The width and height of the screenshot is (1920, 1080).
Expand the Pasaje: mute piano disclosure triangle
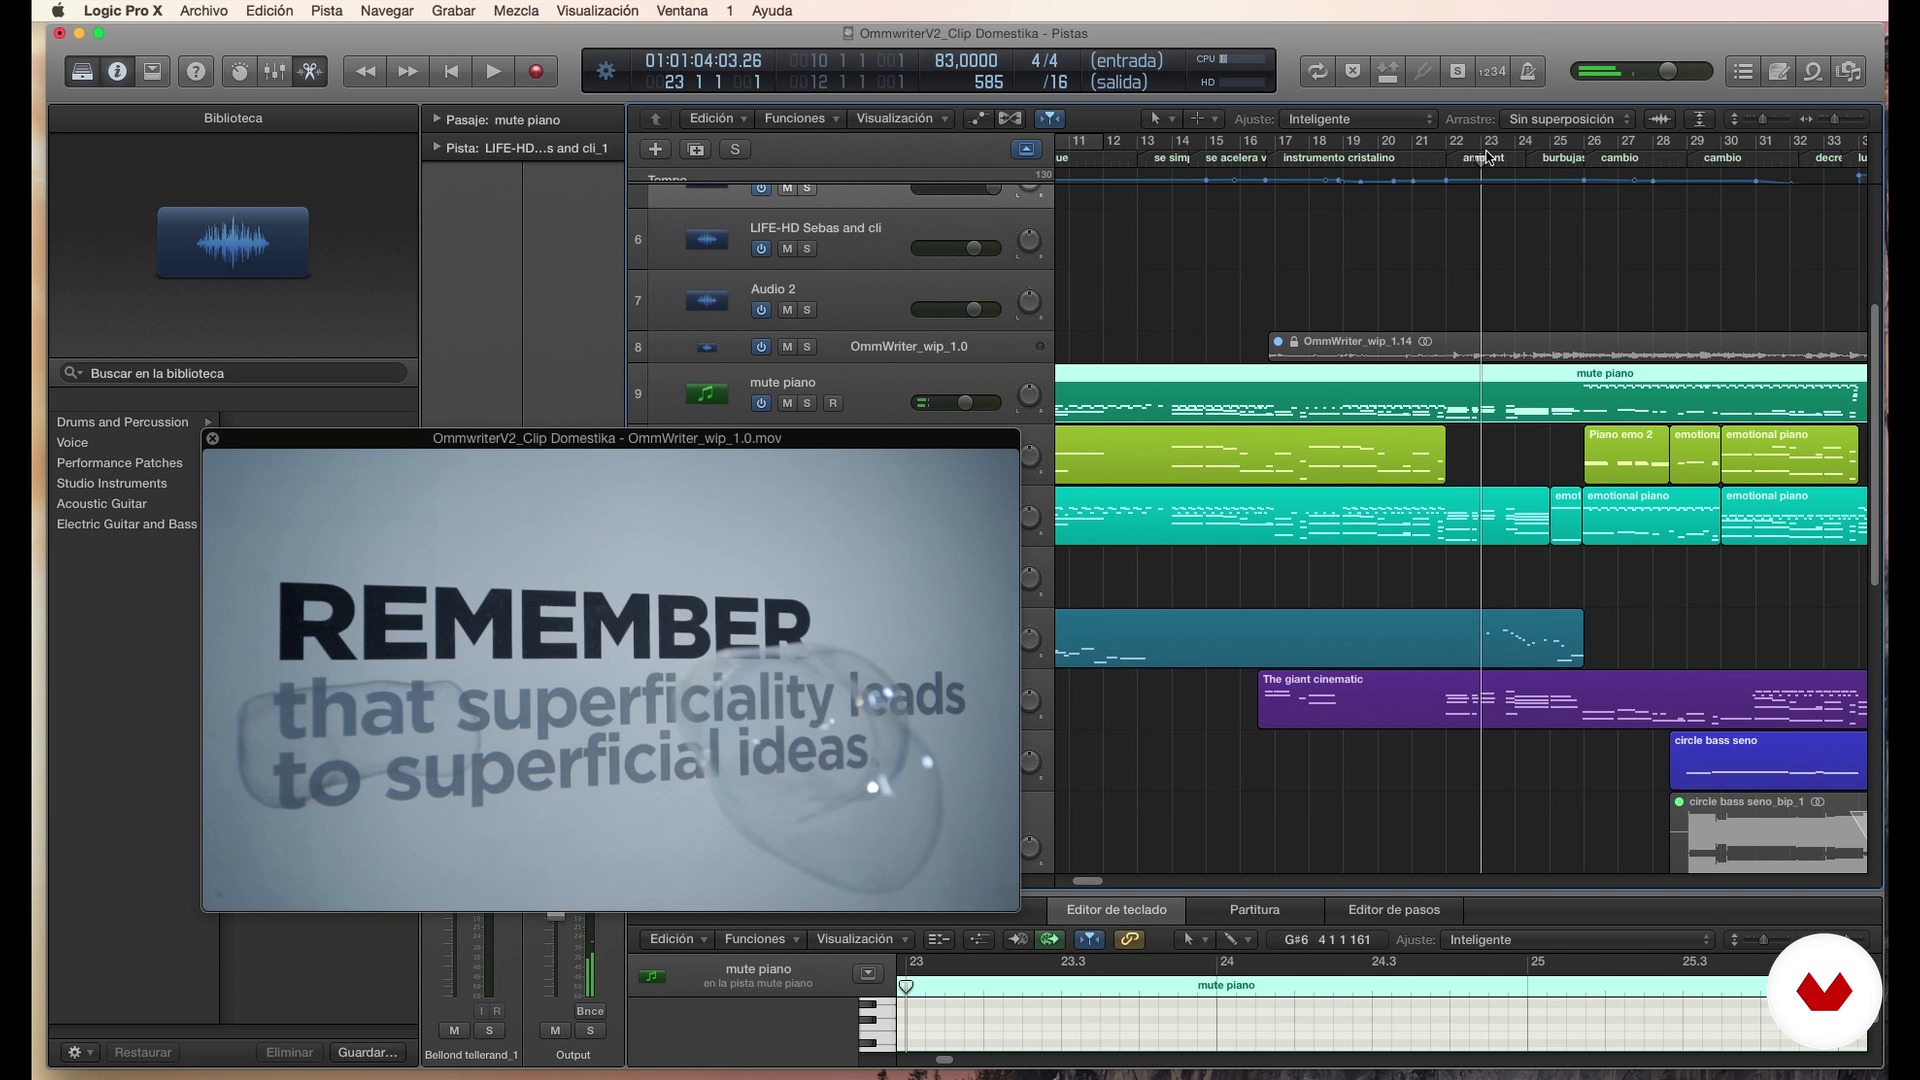[436, 119]
